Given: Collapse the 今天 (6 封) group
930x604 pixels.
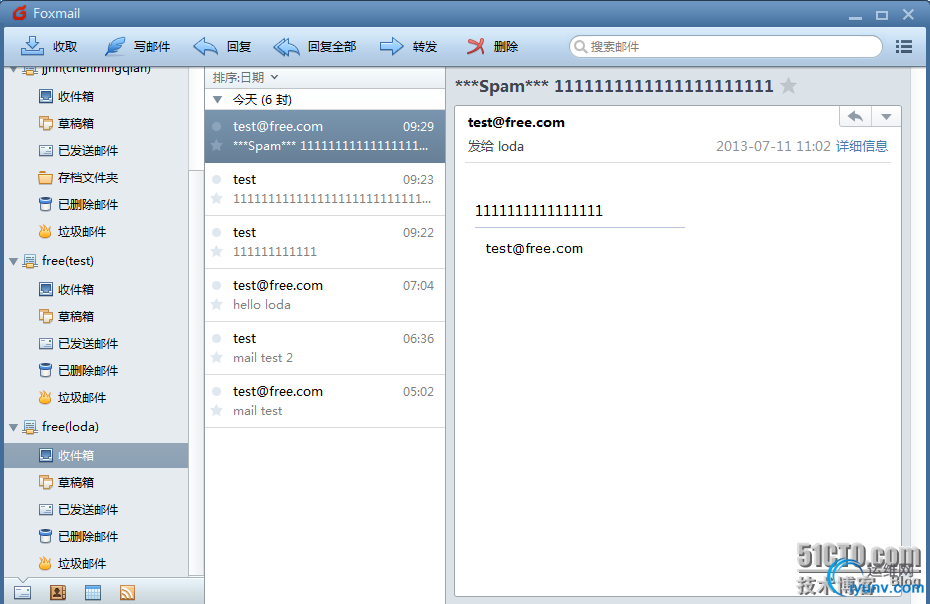Looking at the screenshot, I should pyautogui.click(x=218, y=100).
